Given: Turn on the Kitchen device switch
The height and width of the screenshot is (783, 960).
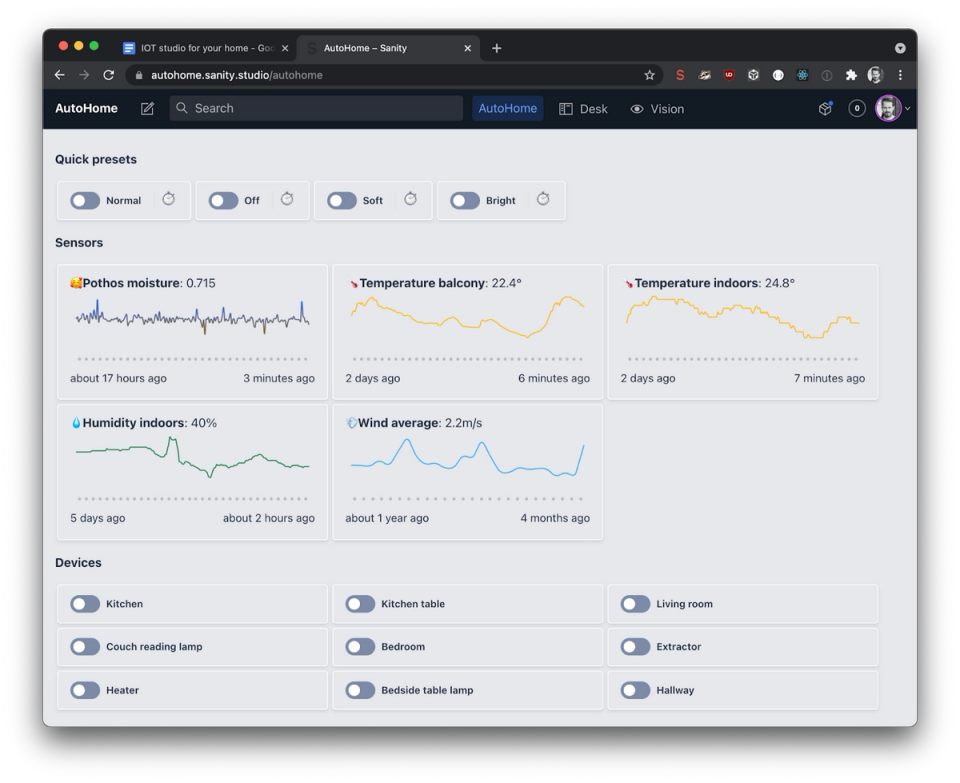Looking at the screenshot, I should [85, 604].
